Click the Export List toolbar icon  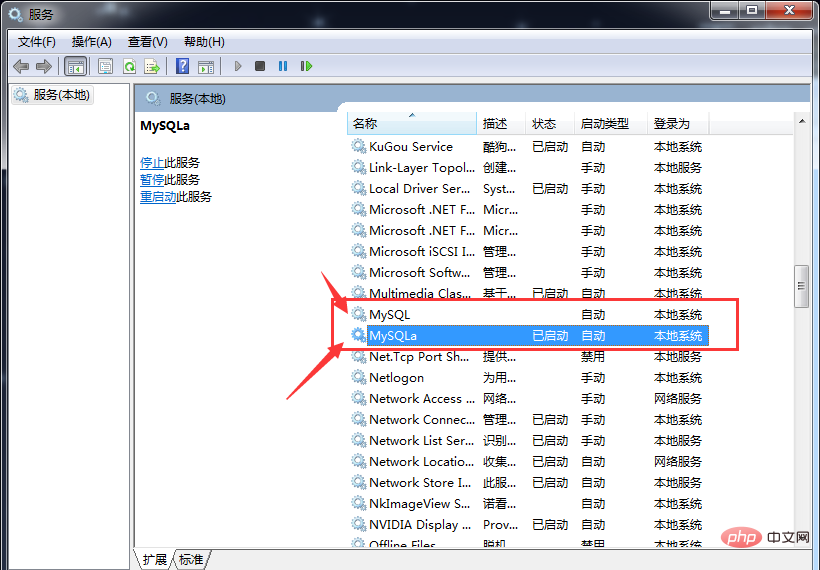click(x=152, y=66)
